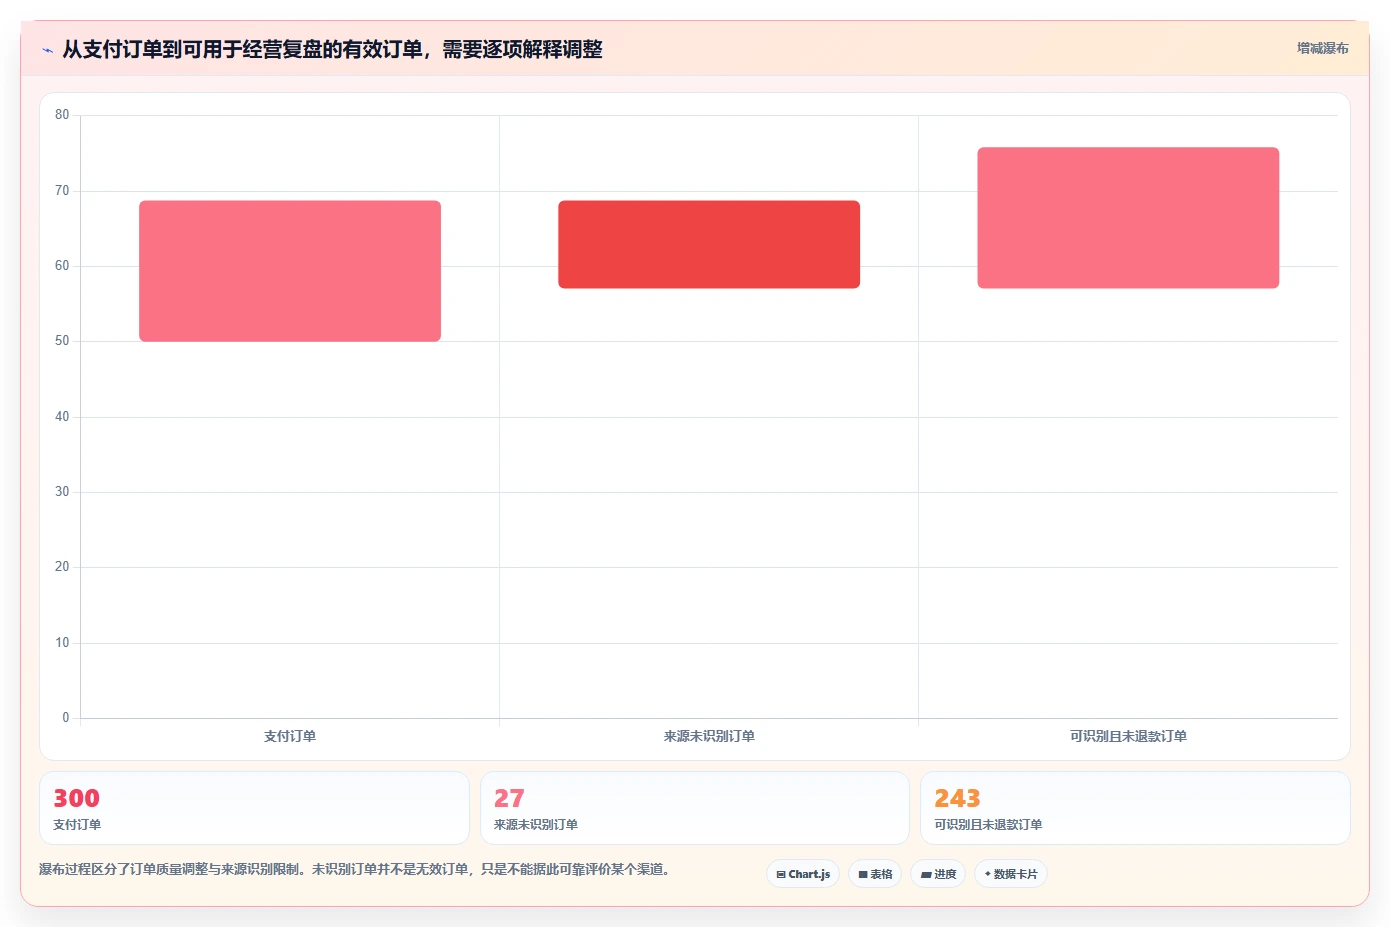The width and height of the screenshot is (1390, 927).
Task: Select the 表格 tag chip
Action: (x=875, y=874)
